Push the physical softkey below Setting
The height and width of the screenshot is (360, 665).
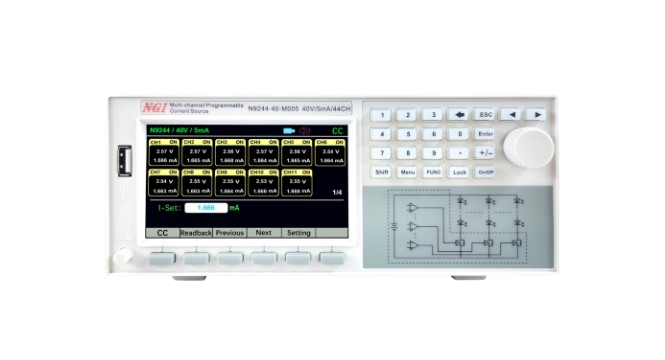(298, 258)
